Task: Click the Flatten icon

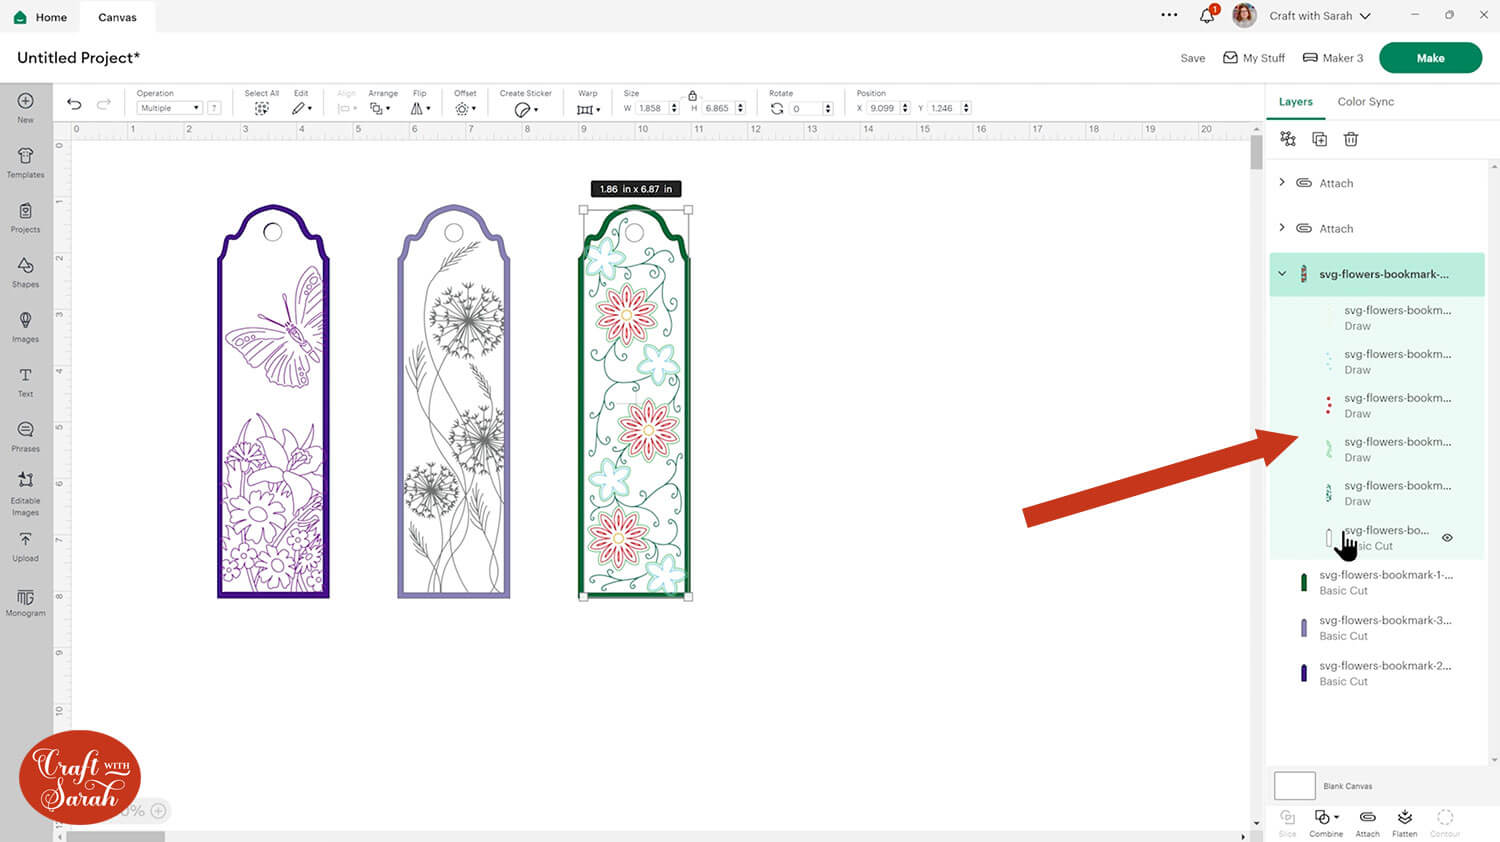Action: (x=1404, y=822)
